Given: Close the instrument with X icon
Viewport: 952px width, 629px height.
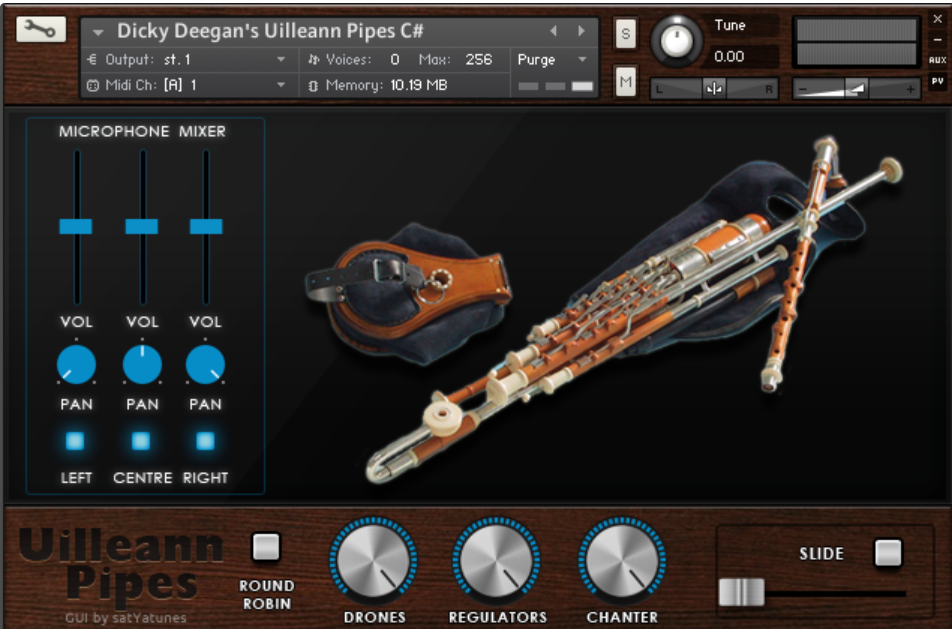Looking at the screenshot, I should pos(937,19).
